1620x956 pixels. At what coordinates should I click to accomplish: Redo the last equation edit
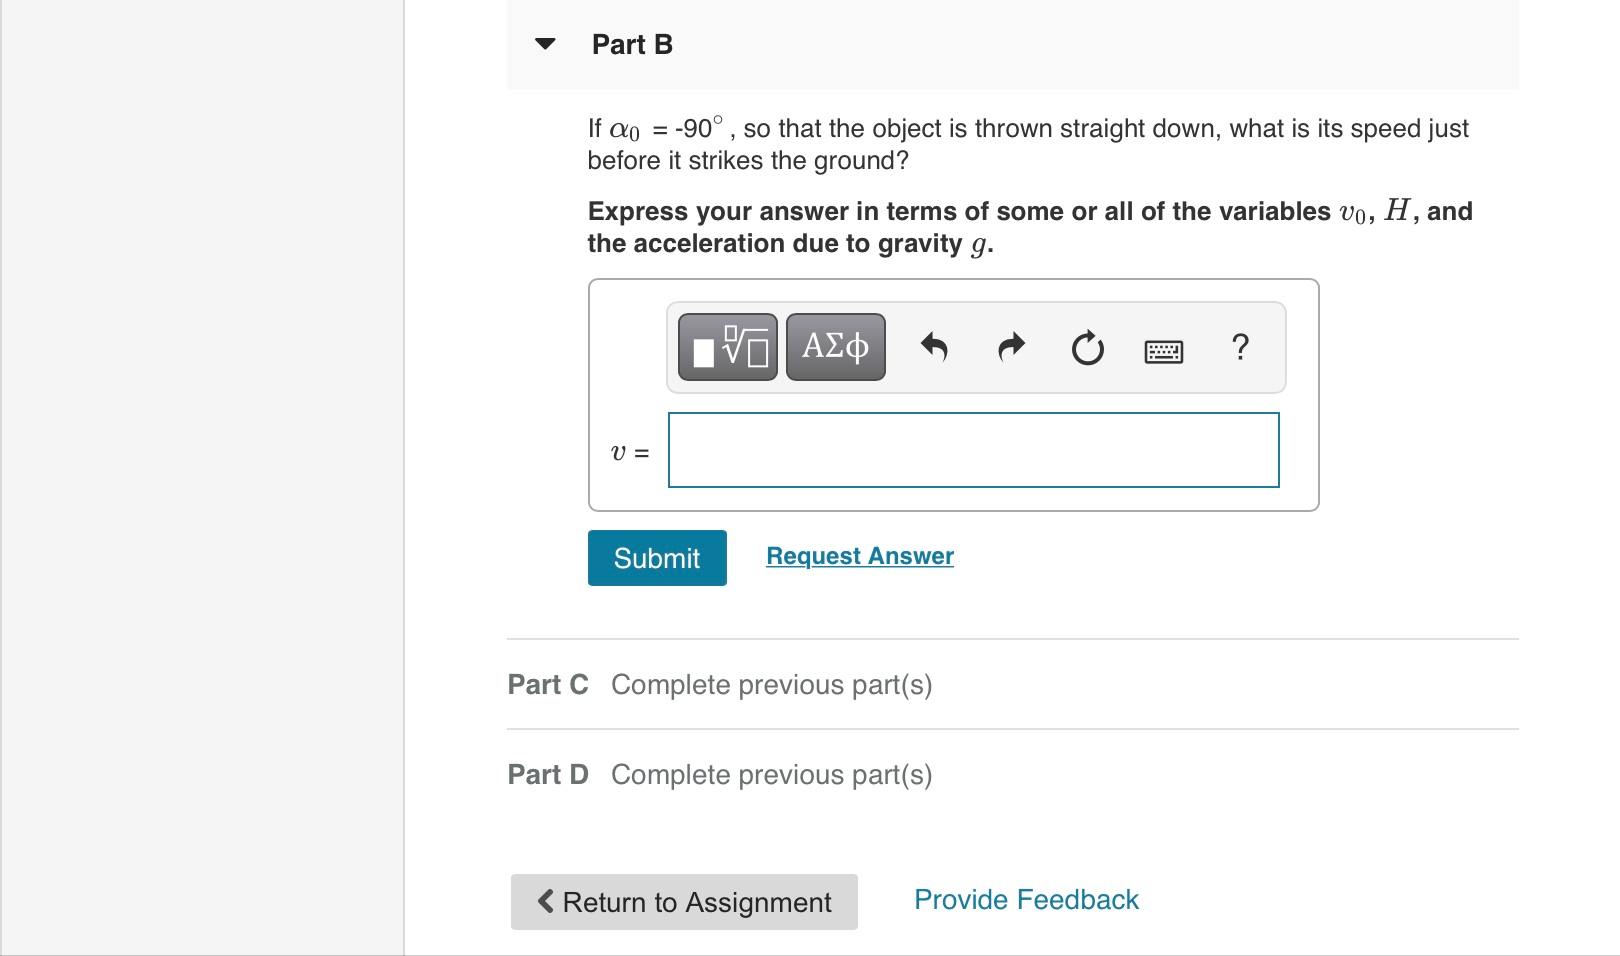click(1010, 347)
